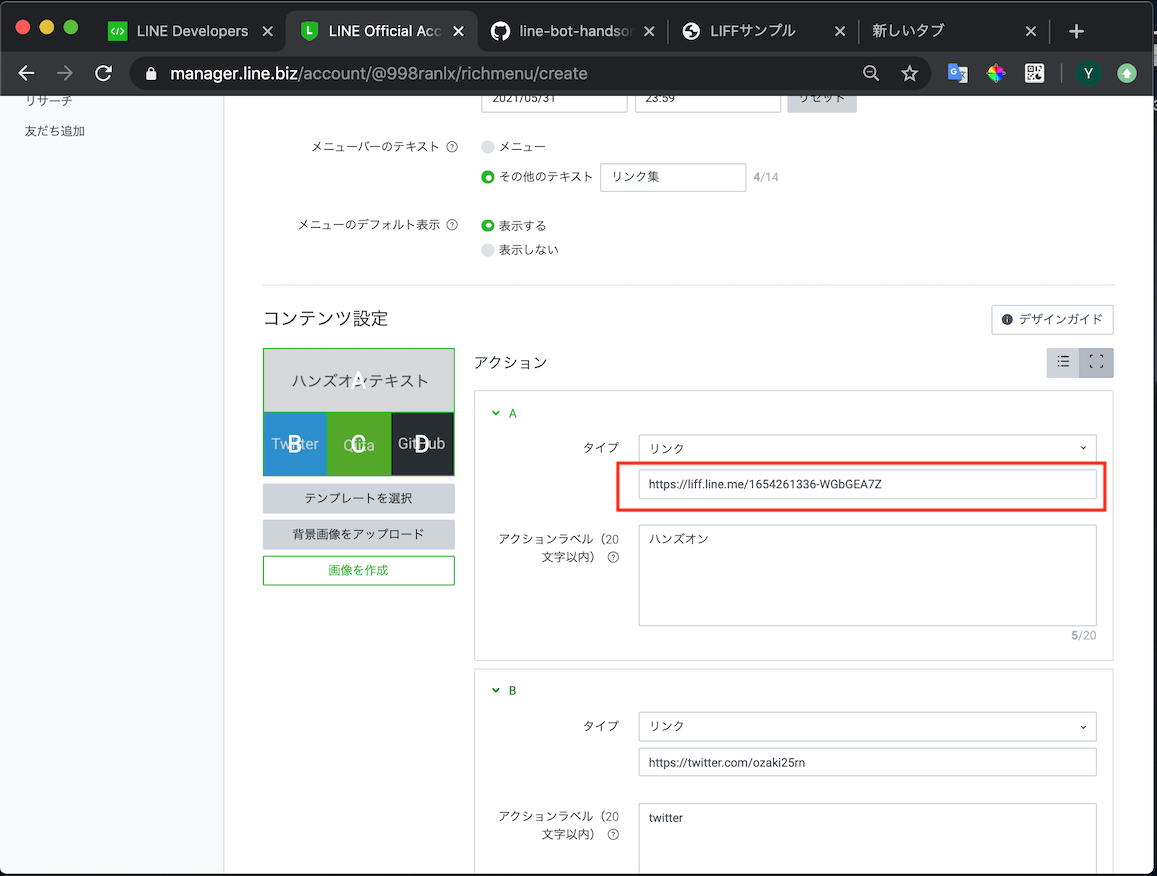1157x876 pixels.
Task: Click help icon beside action A label
Action: 612,557
